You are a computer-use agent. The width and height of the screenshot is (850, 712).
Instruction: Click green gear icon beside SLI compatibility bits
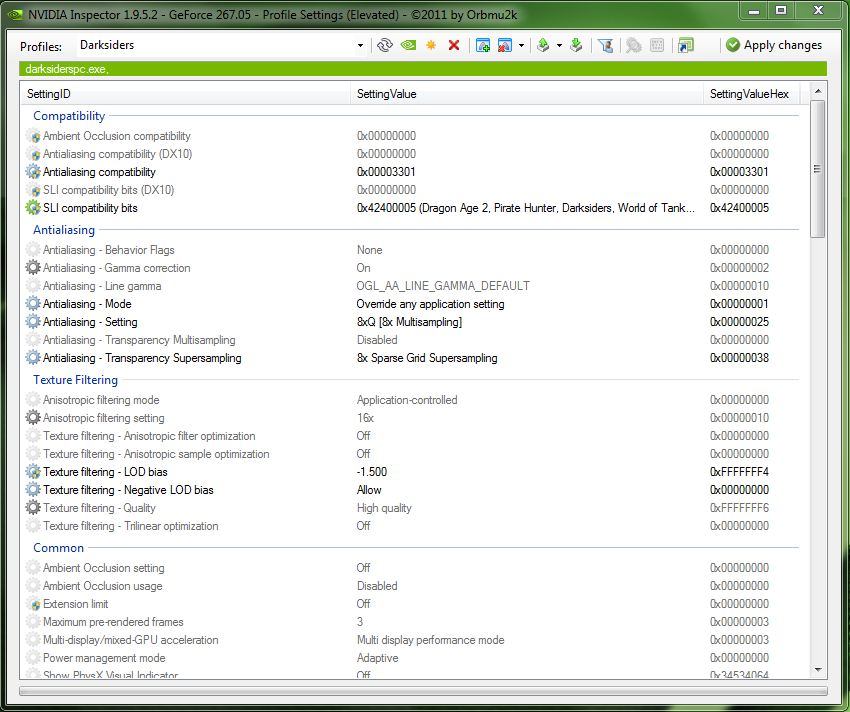33,208
